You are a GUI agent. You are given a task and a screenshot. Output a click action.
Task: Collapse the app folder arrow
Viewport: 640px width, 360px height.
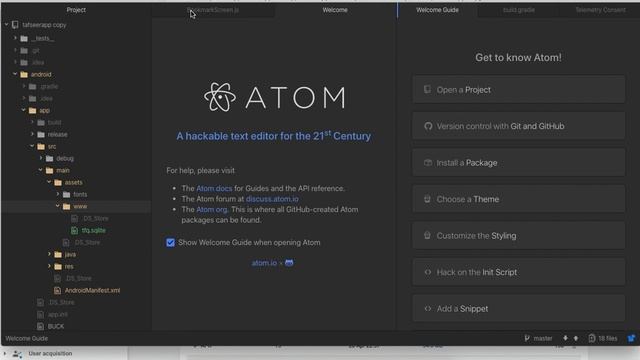[x=23, y=110]
